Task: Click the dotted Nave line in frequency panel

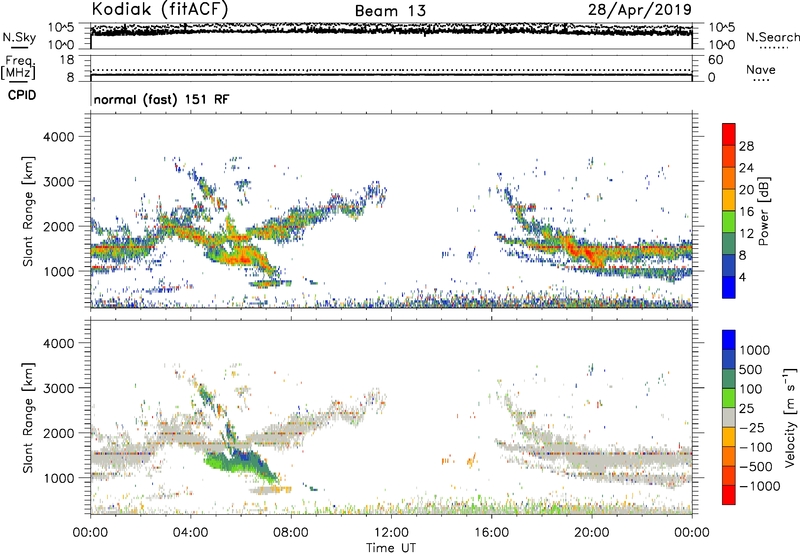Action: coord(391,70)
